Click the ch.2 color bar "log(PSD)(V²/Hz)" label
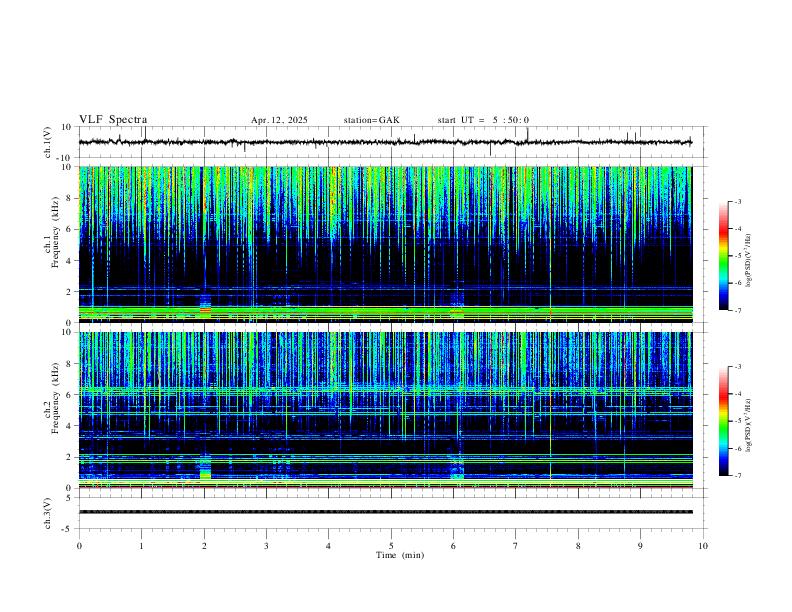Screen dimensions: 792x612 click(x=748, y=426)
